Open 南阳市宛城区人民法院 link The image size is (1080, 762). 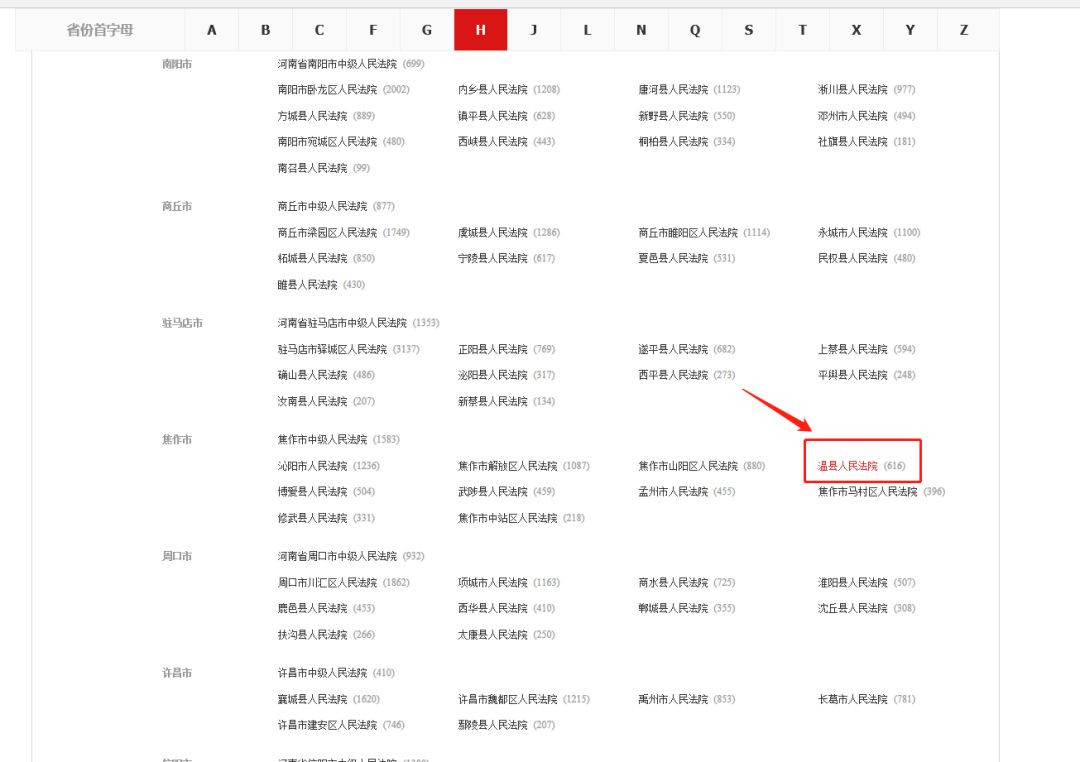pyautogui.click(x=327, y=141)
